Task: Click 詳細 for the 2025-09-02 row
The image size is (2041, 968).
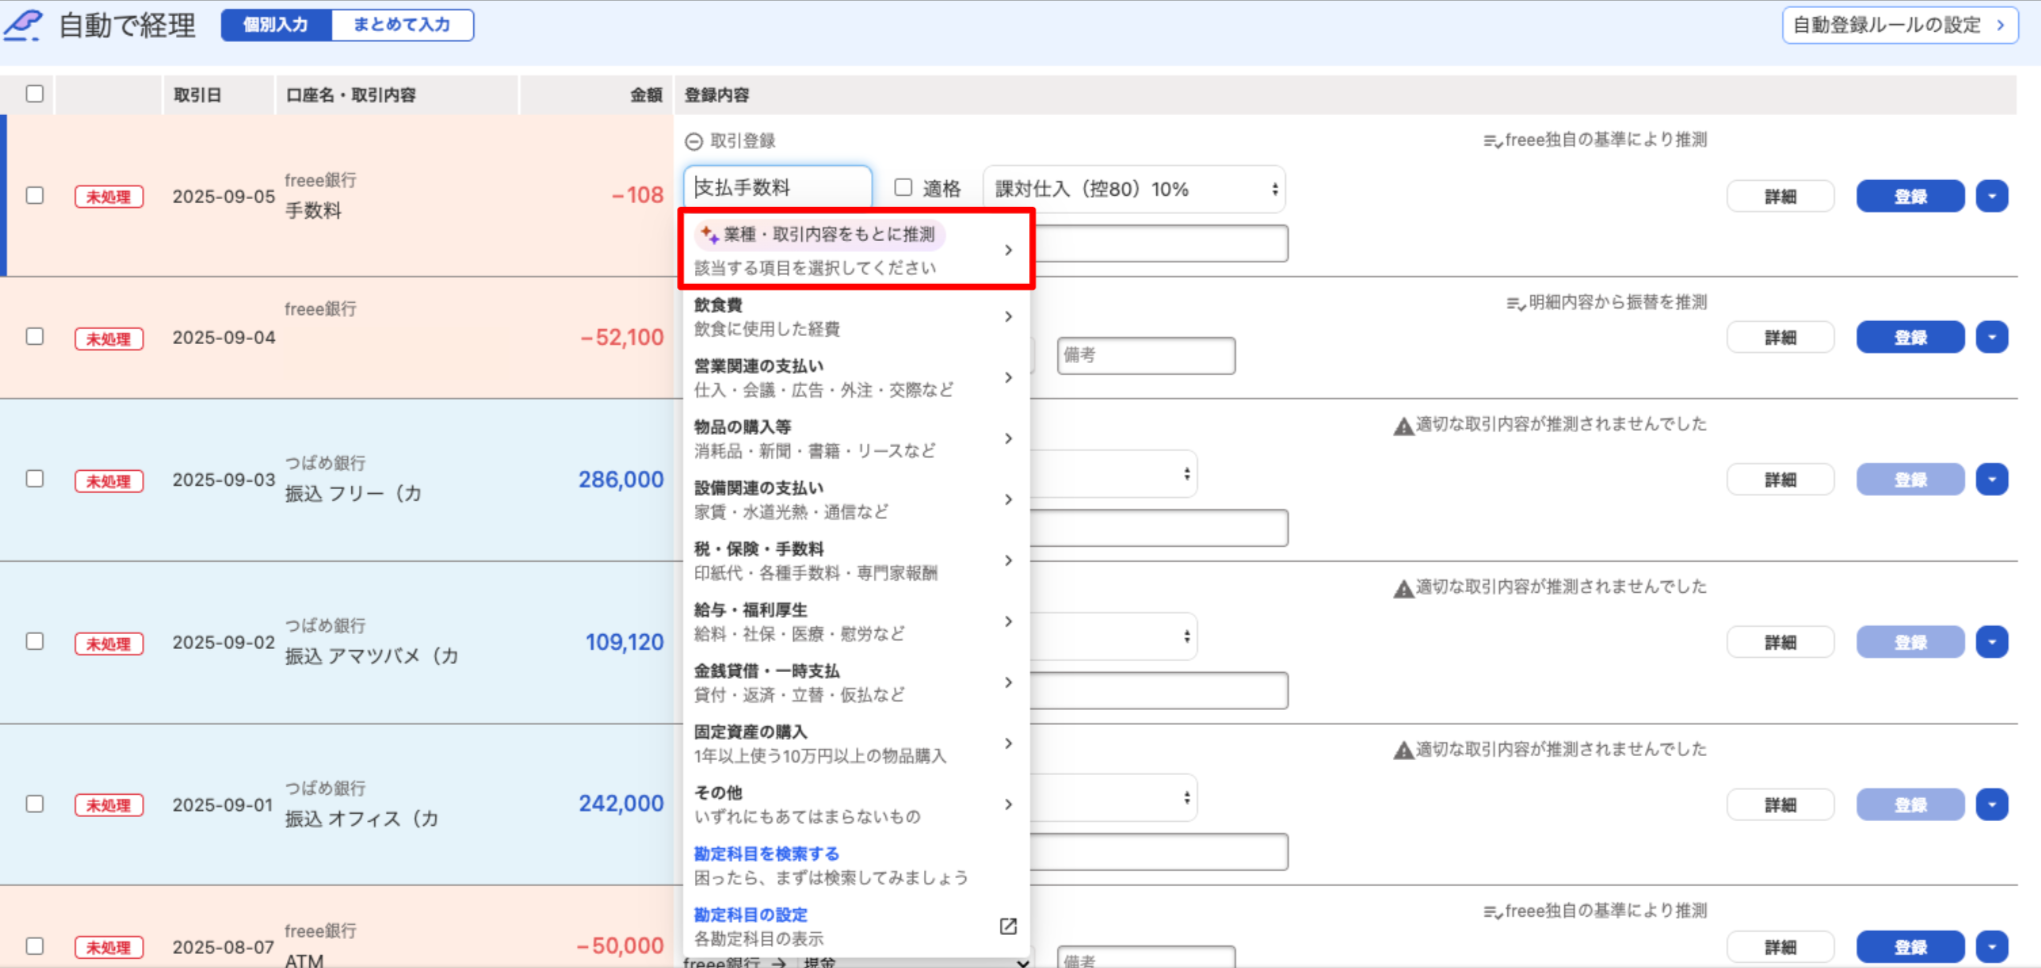Action: pyautogui.click(x=1780, y=641)
